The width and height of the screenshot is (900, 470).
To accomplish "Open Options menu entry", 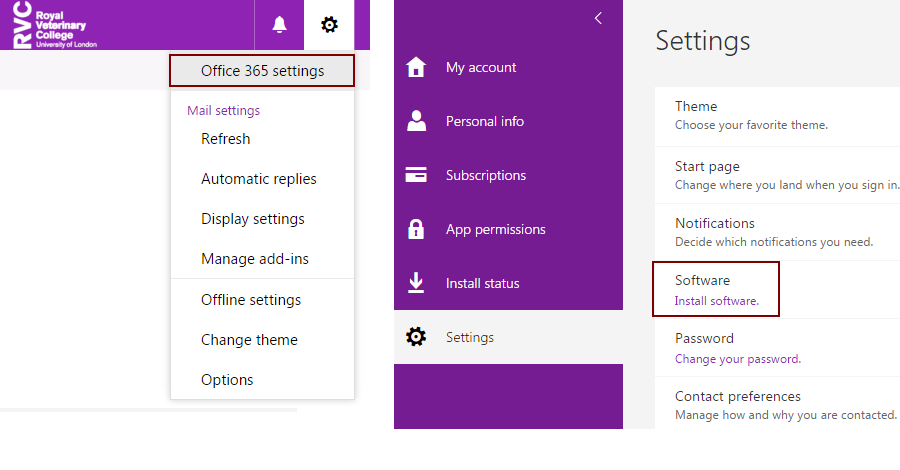I will 227,380.
